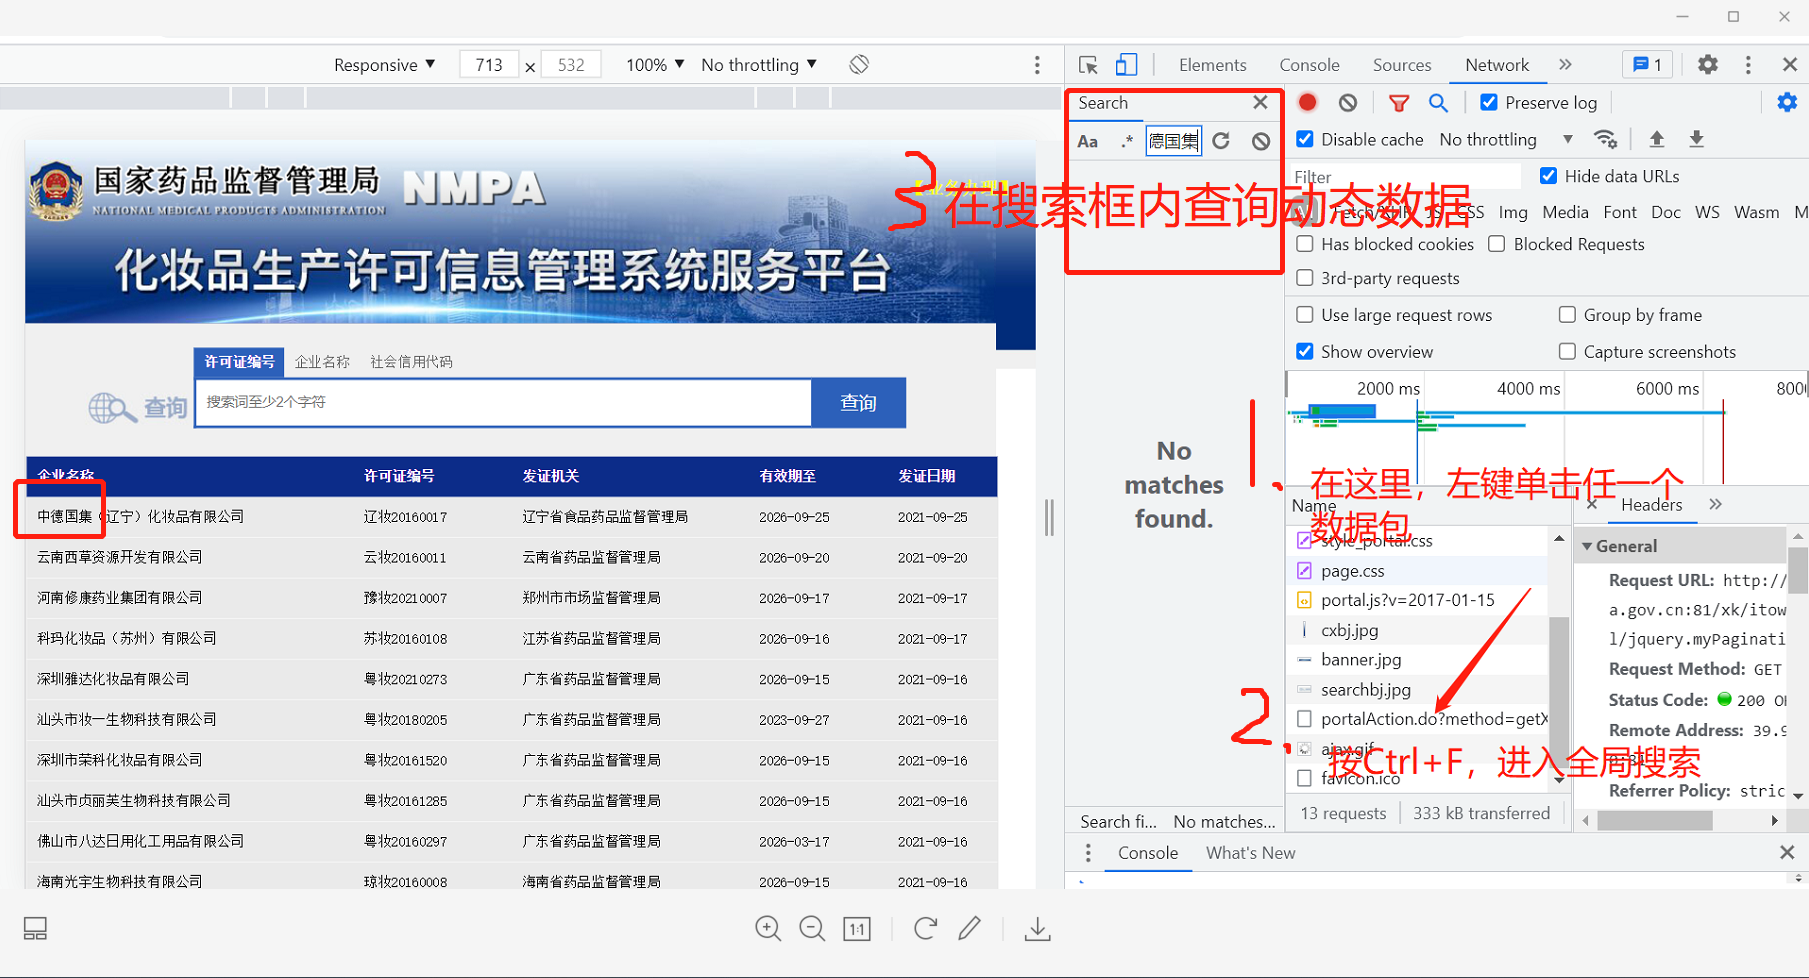Import HAR file upload arrow
The width and height of the screenshot is (1809, 978).
pyautogui.click(x=1657, y=139)
